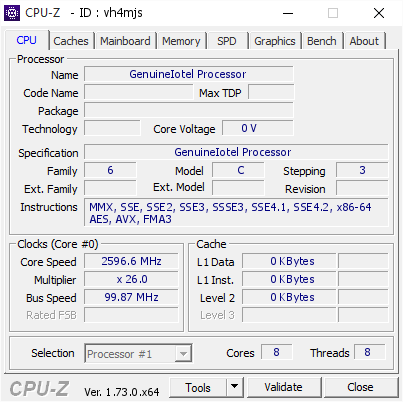The image size is (403, 402).
Task: Click the empty Code Name field
Action: point(139,92)
